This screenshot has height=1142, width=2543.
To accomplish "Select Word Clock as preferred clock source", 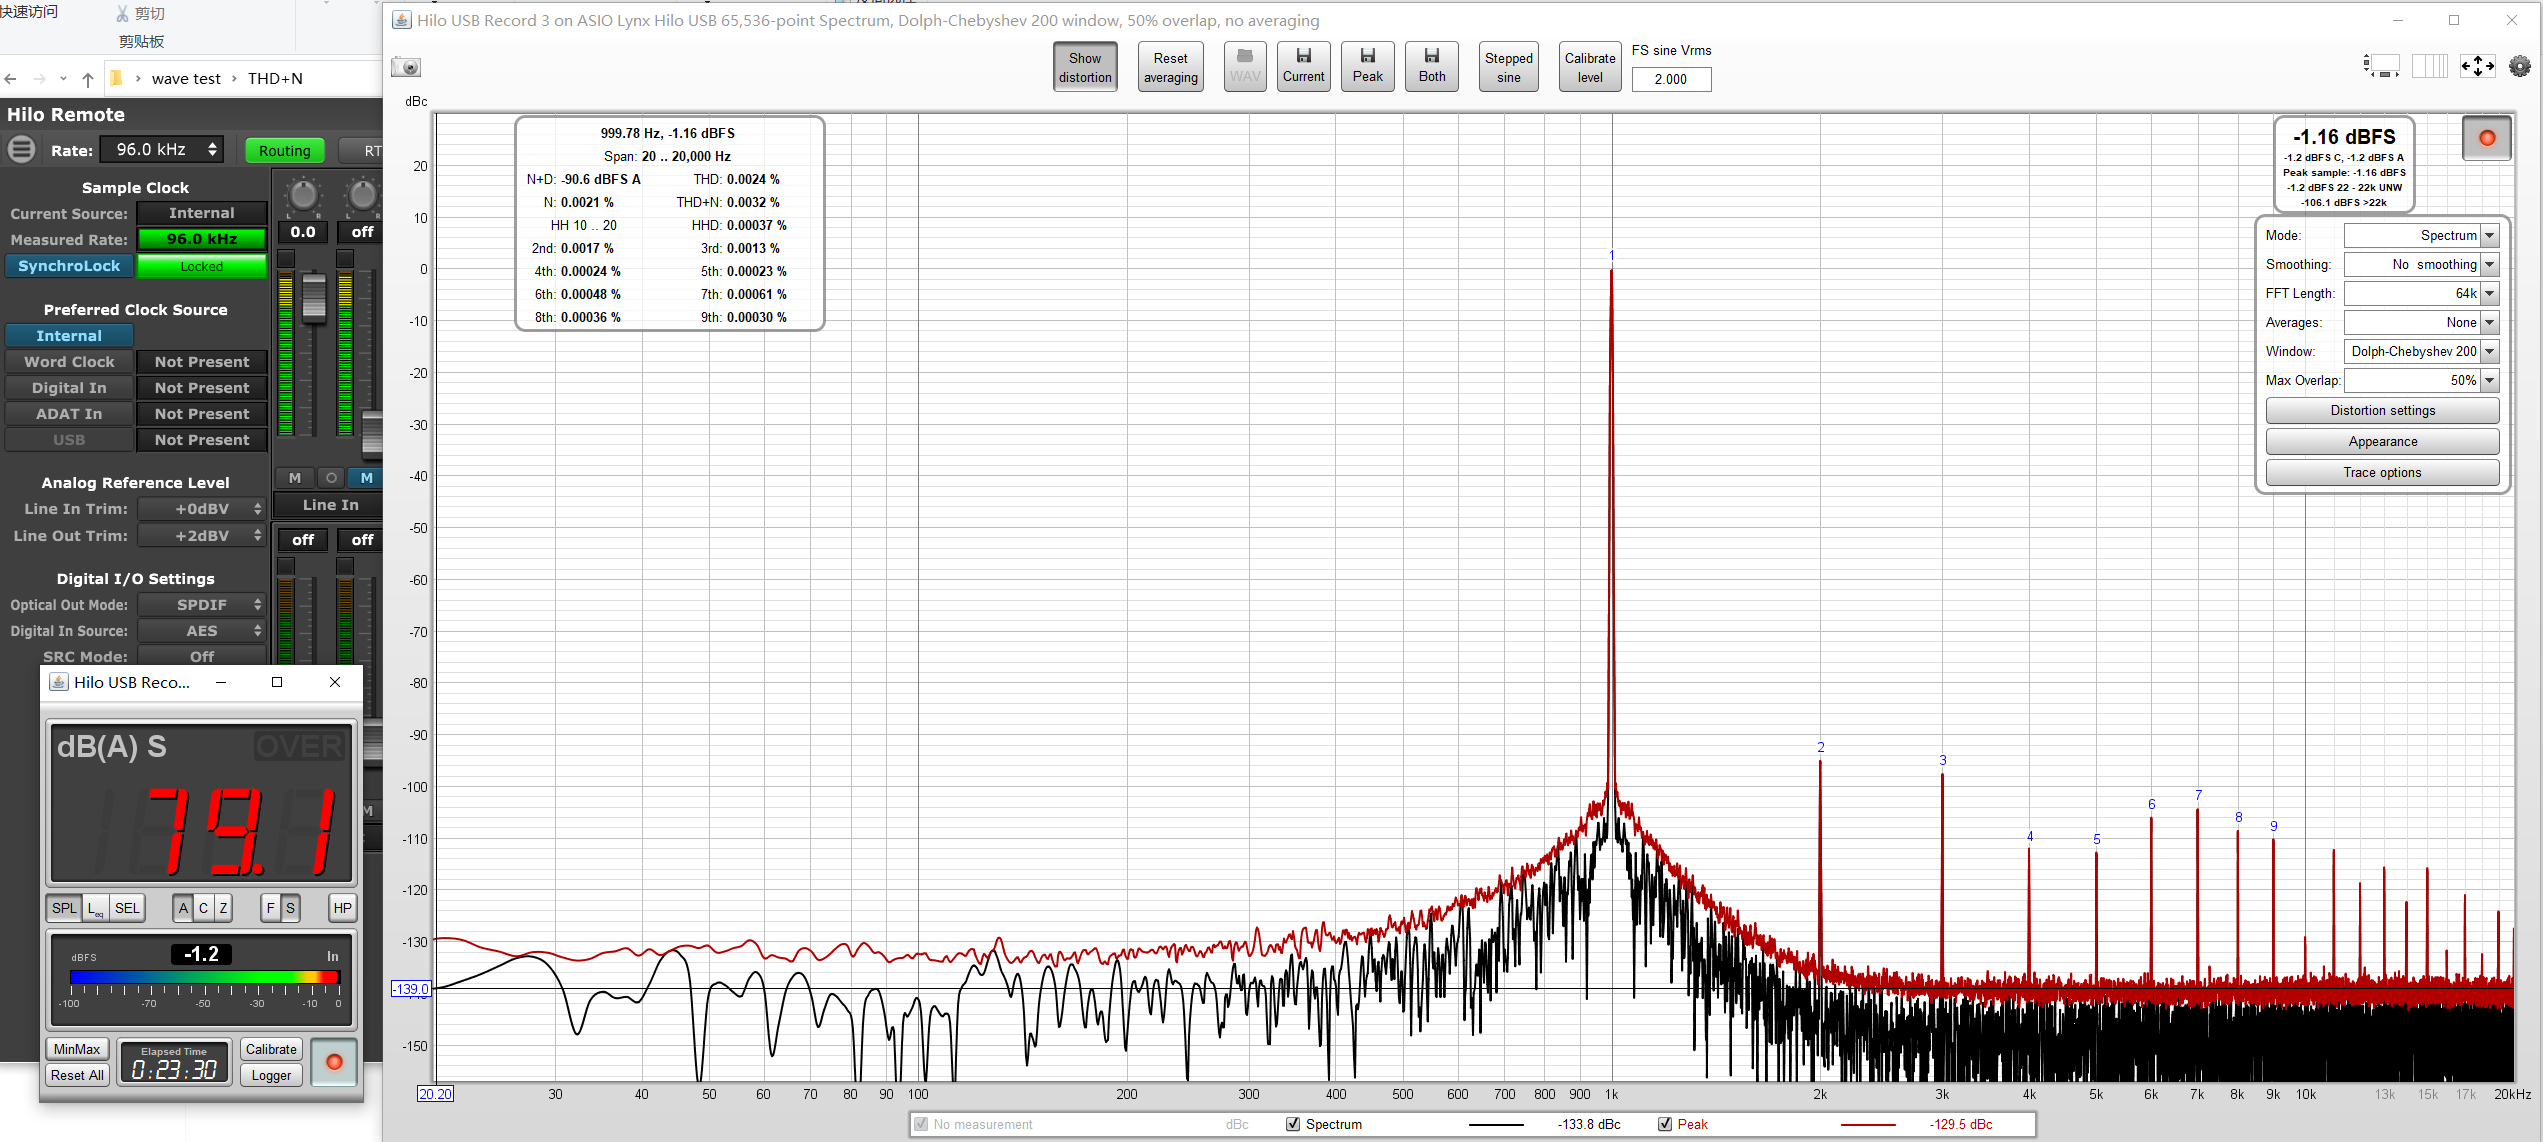I will [69, 362].
